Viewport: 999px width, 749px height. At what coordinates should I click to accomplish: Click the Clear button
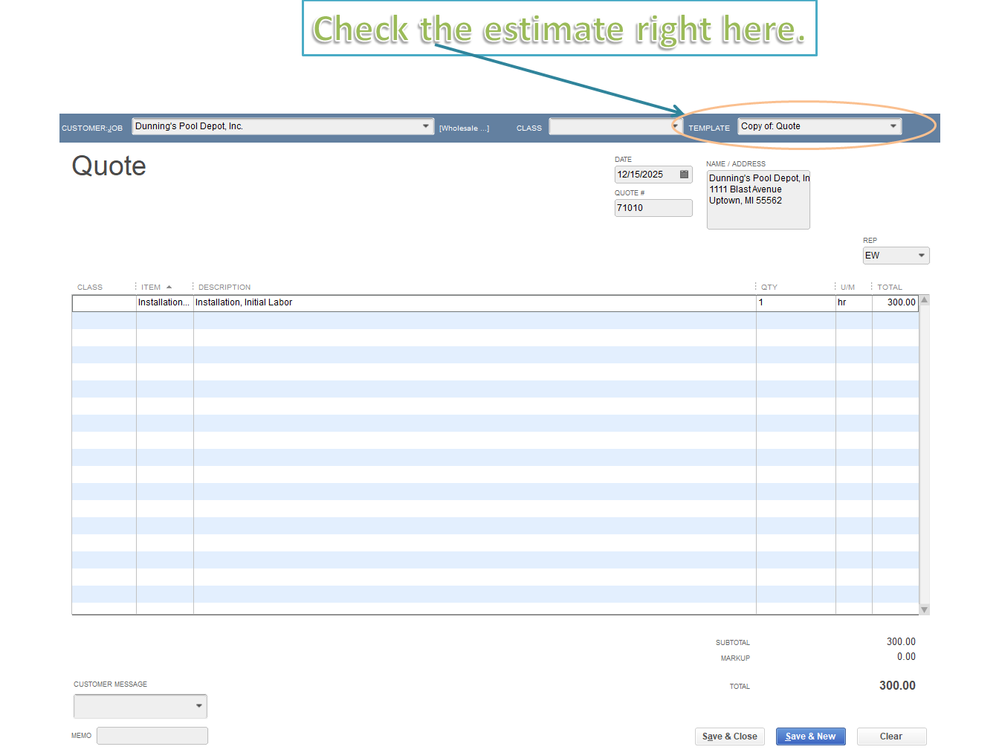click(891, 736)
